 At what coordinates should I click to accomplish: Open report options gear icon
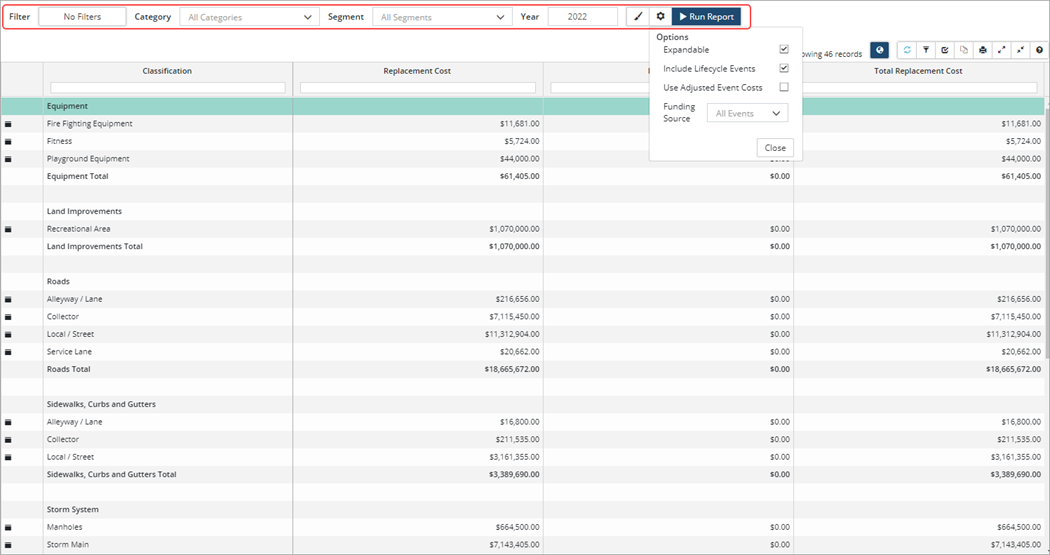(x=660, y=17)
